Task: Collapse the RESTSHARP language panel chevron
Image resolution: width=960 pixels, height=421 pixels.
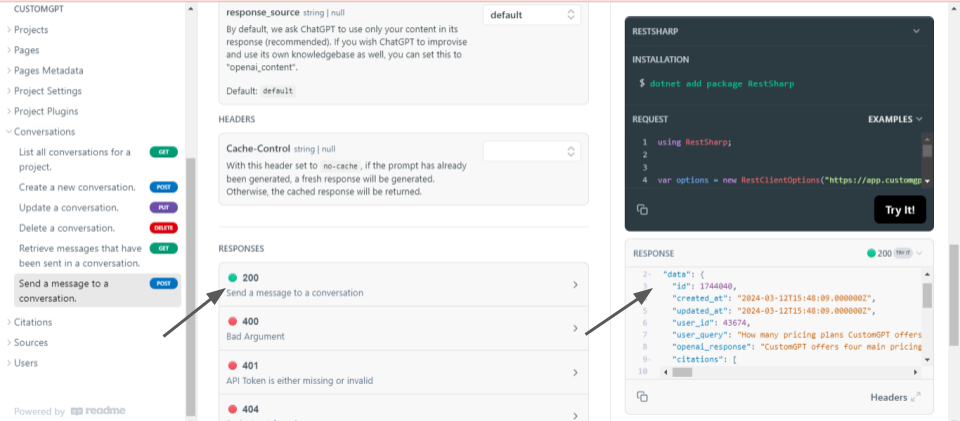Action: tap(916, 31)
